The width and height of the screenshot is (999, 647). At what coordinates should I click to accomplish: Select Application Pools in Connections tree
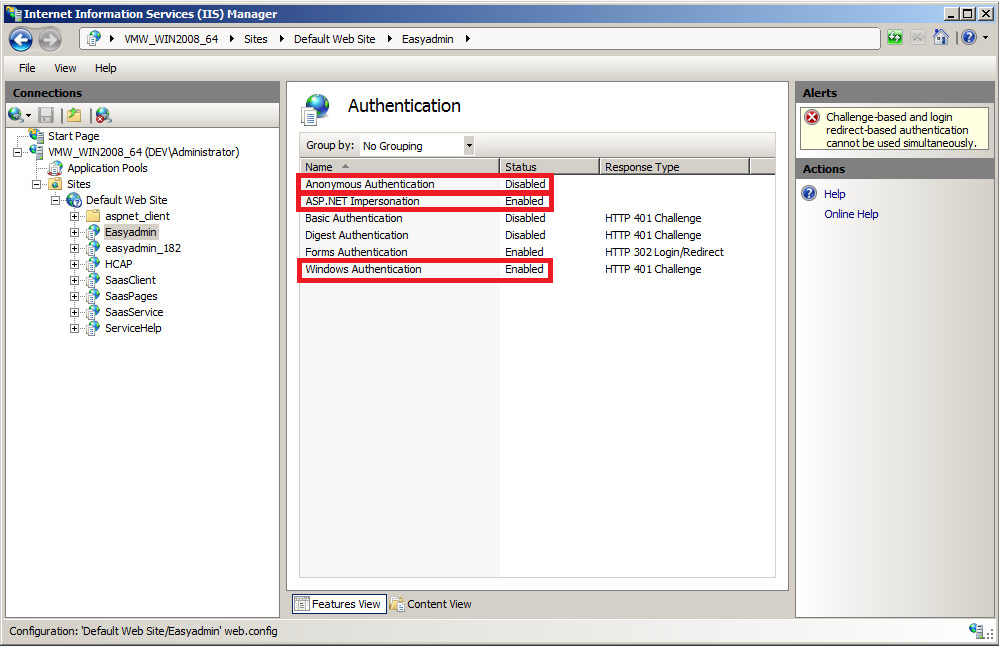coord(107,168)
